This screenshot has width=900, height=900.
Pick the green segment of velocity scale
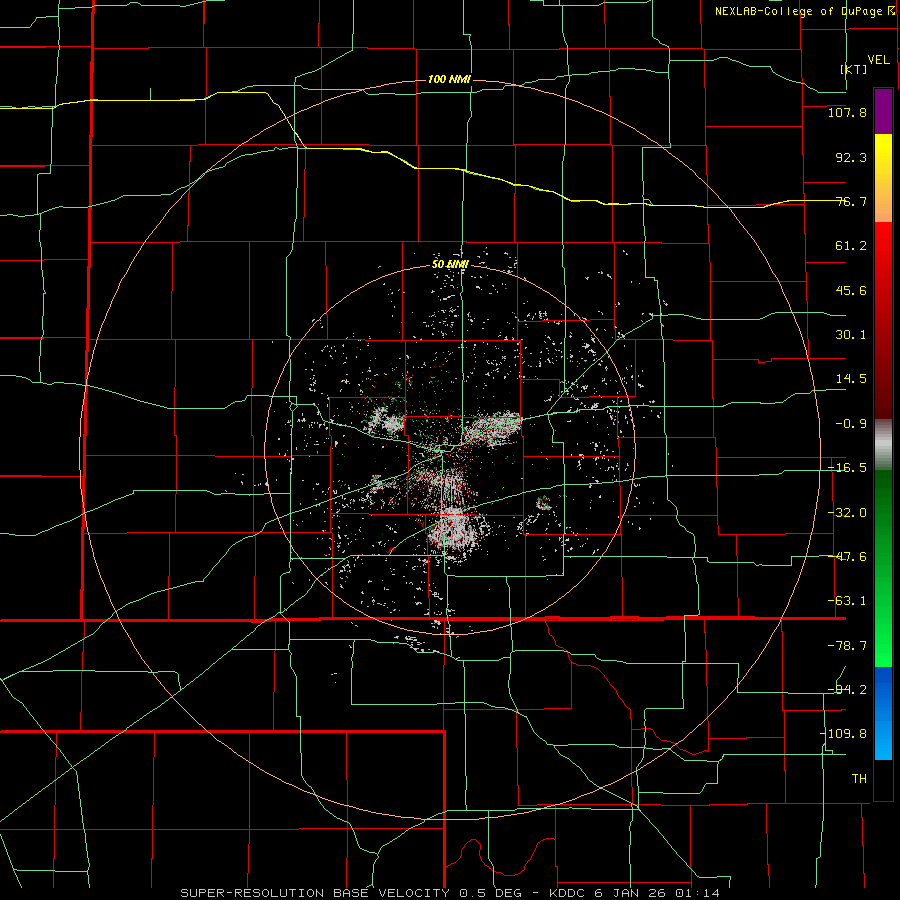883,568
